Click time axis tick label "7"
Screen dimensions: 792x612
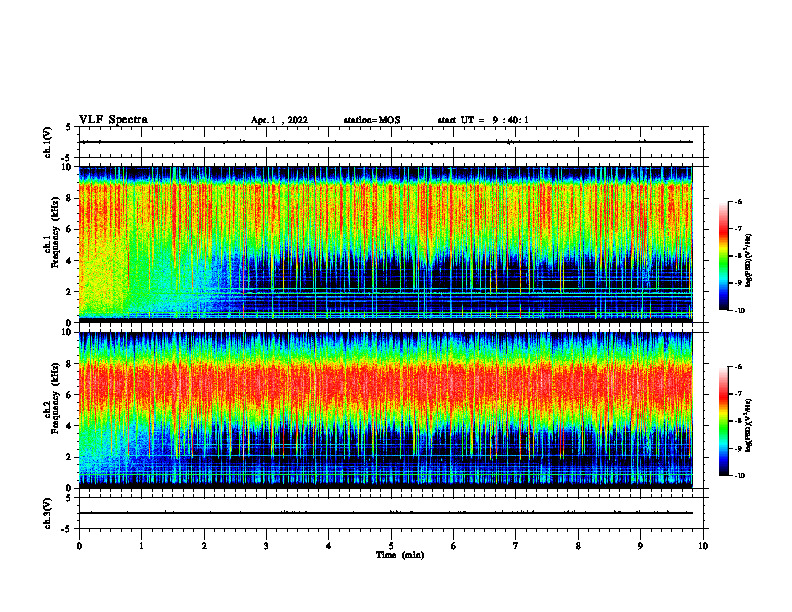pyautogui.click(x=516, y=546)
